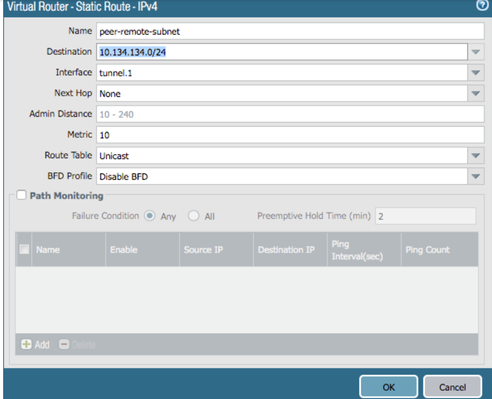Image resolution: width=492 pixels, height=399 pixels.
Task: Click the Enable column header
Action: coord(143,249)
